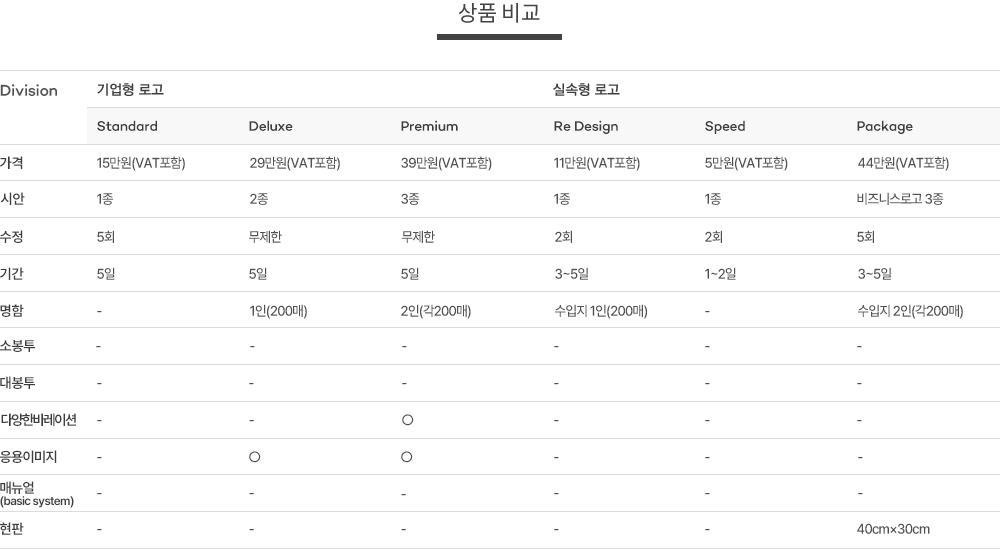This screenshot has height=549, width=1000.
Task: Click the Deluxe circle in the 응용이미지 row
Action: (255, 457)
